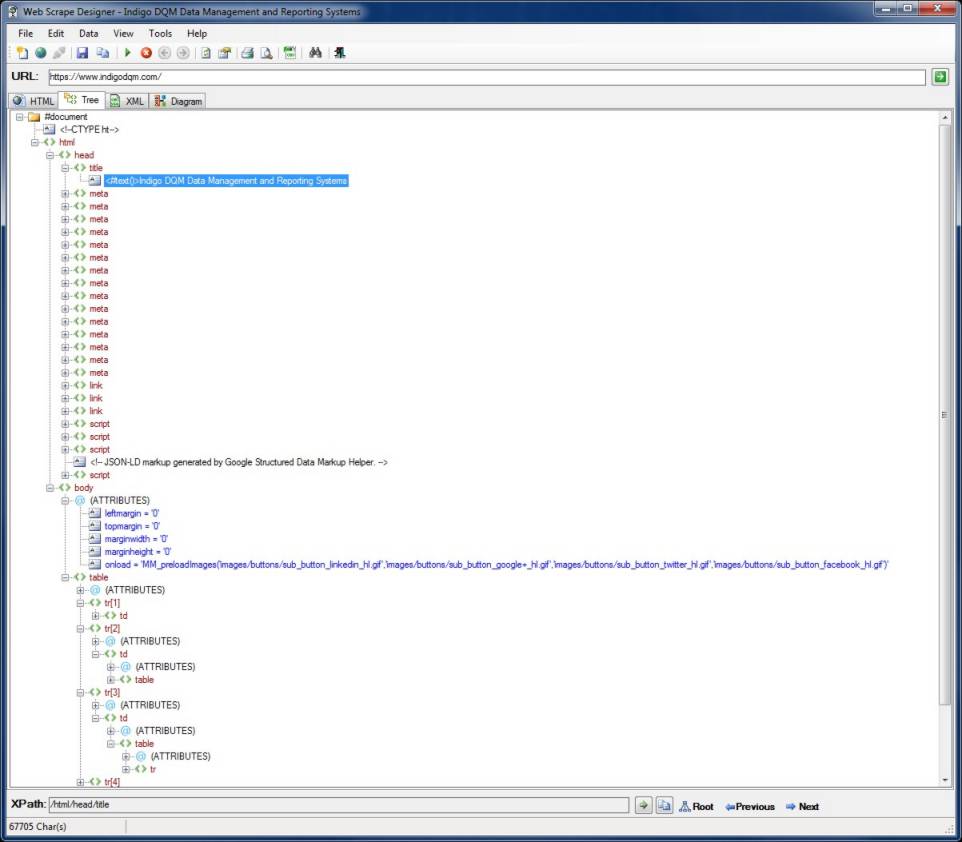Click the red Stop icon
This screenshot has height=842, width=962.
coord(146,53)
